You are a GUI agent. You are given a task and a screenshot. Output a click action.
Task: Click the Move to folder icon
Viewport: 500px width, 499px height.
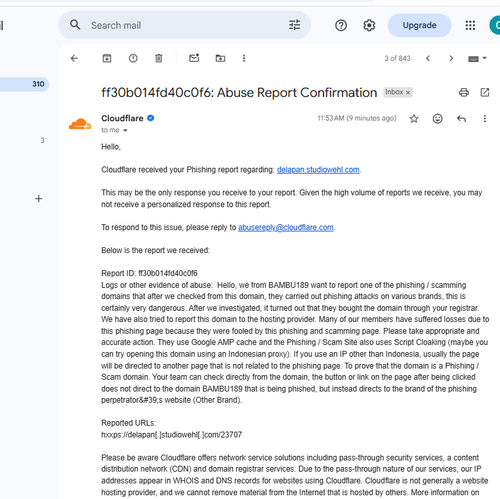point(220,58)
